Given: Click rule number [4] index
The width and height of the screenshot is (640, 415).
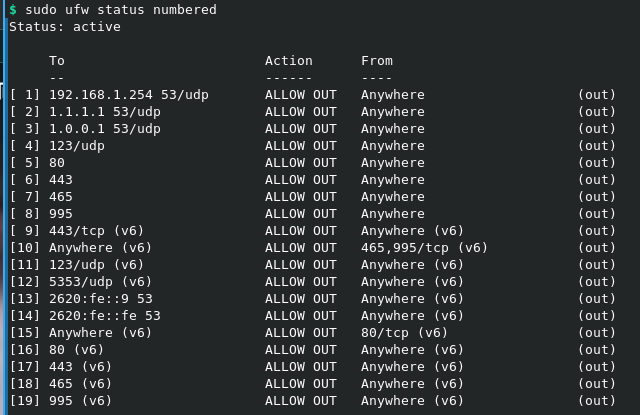Looking at the screenshot, I should coord(24,146).
